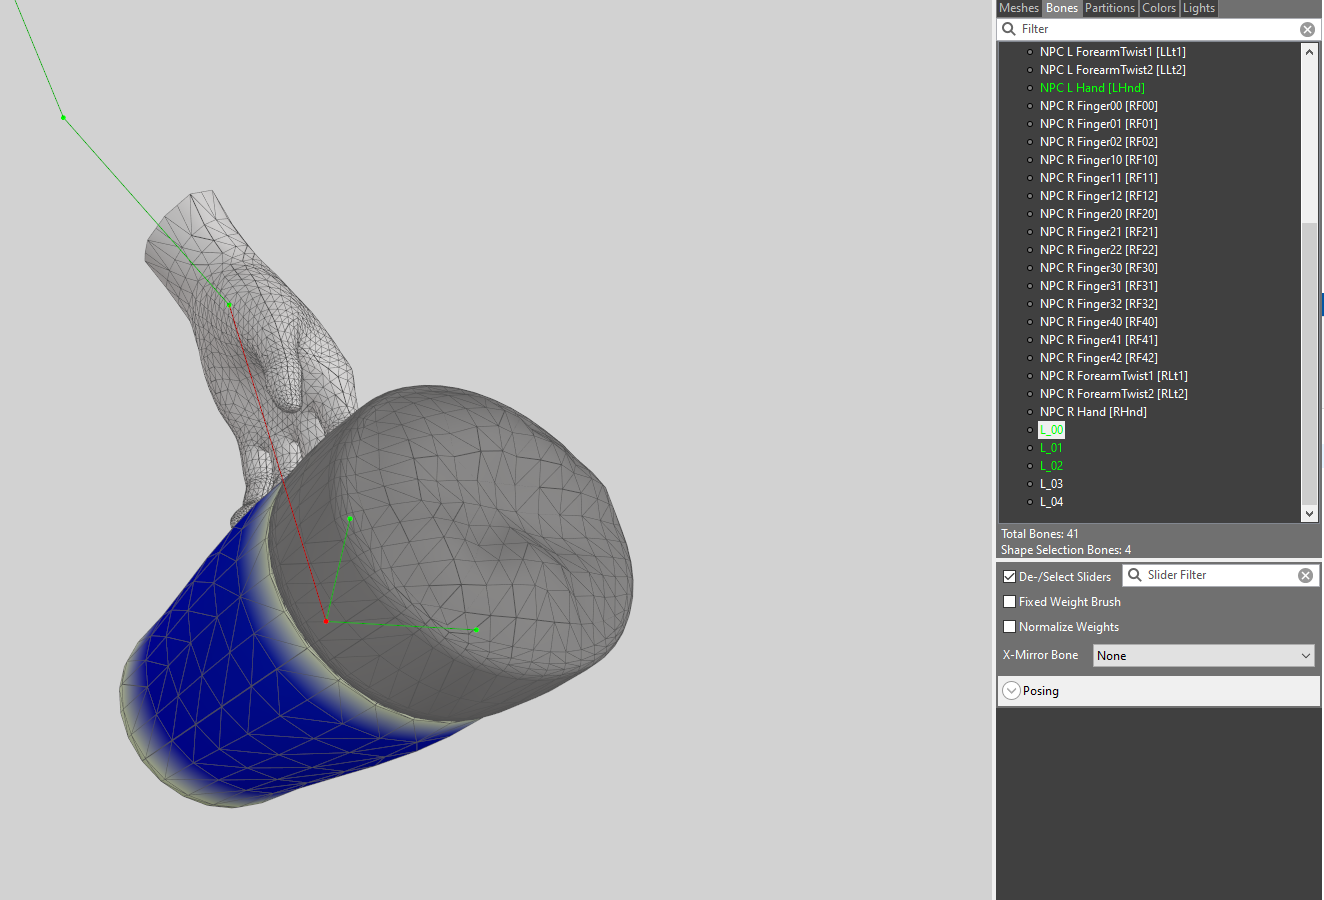Select the L_03 bone
Viewport: 1324px width, 900px height.
1051,484
